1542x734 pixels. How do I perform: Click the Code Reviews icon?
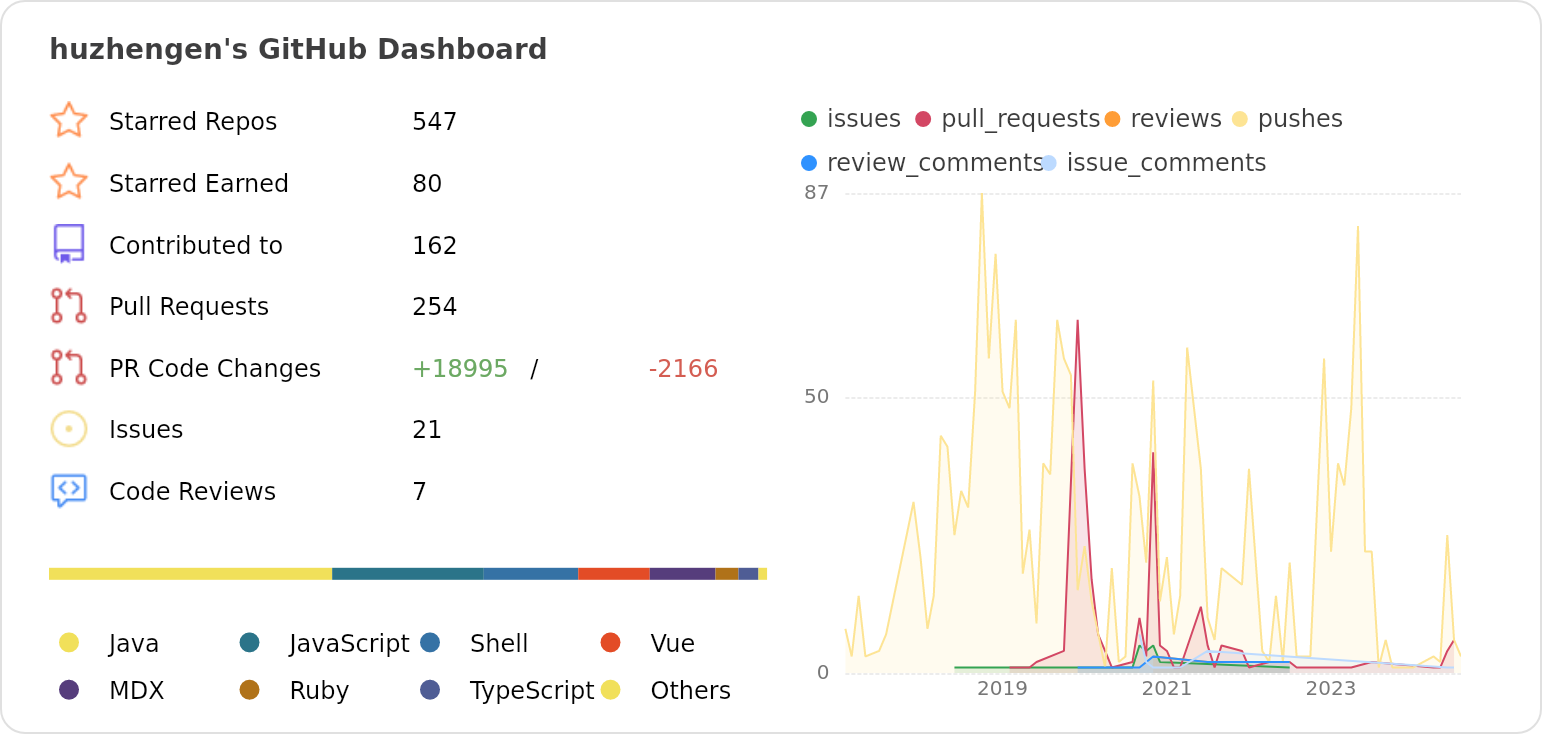[x=69, y=491]
